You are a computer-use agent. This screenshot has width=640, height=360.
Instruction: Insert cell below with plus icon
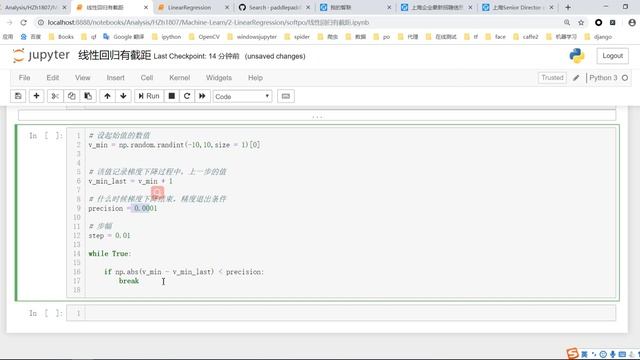(x=36, y=96)
